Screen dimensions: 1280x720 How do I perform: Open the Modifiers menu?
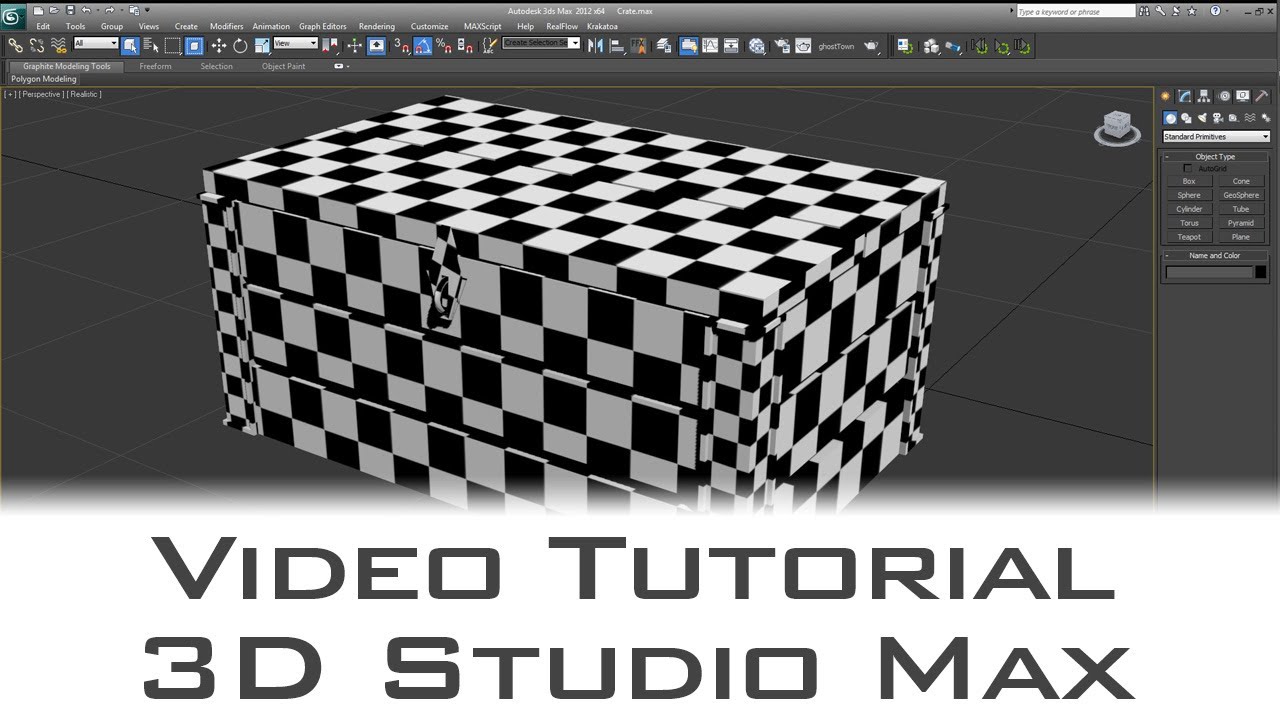click(x=227, y=26)
